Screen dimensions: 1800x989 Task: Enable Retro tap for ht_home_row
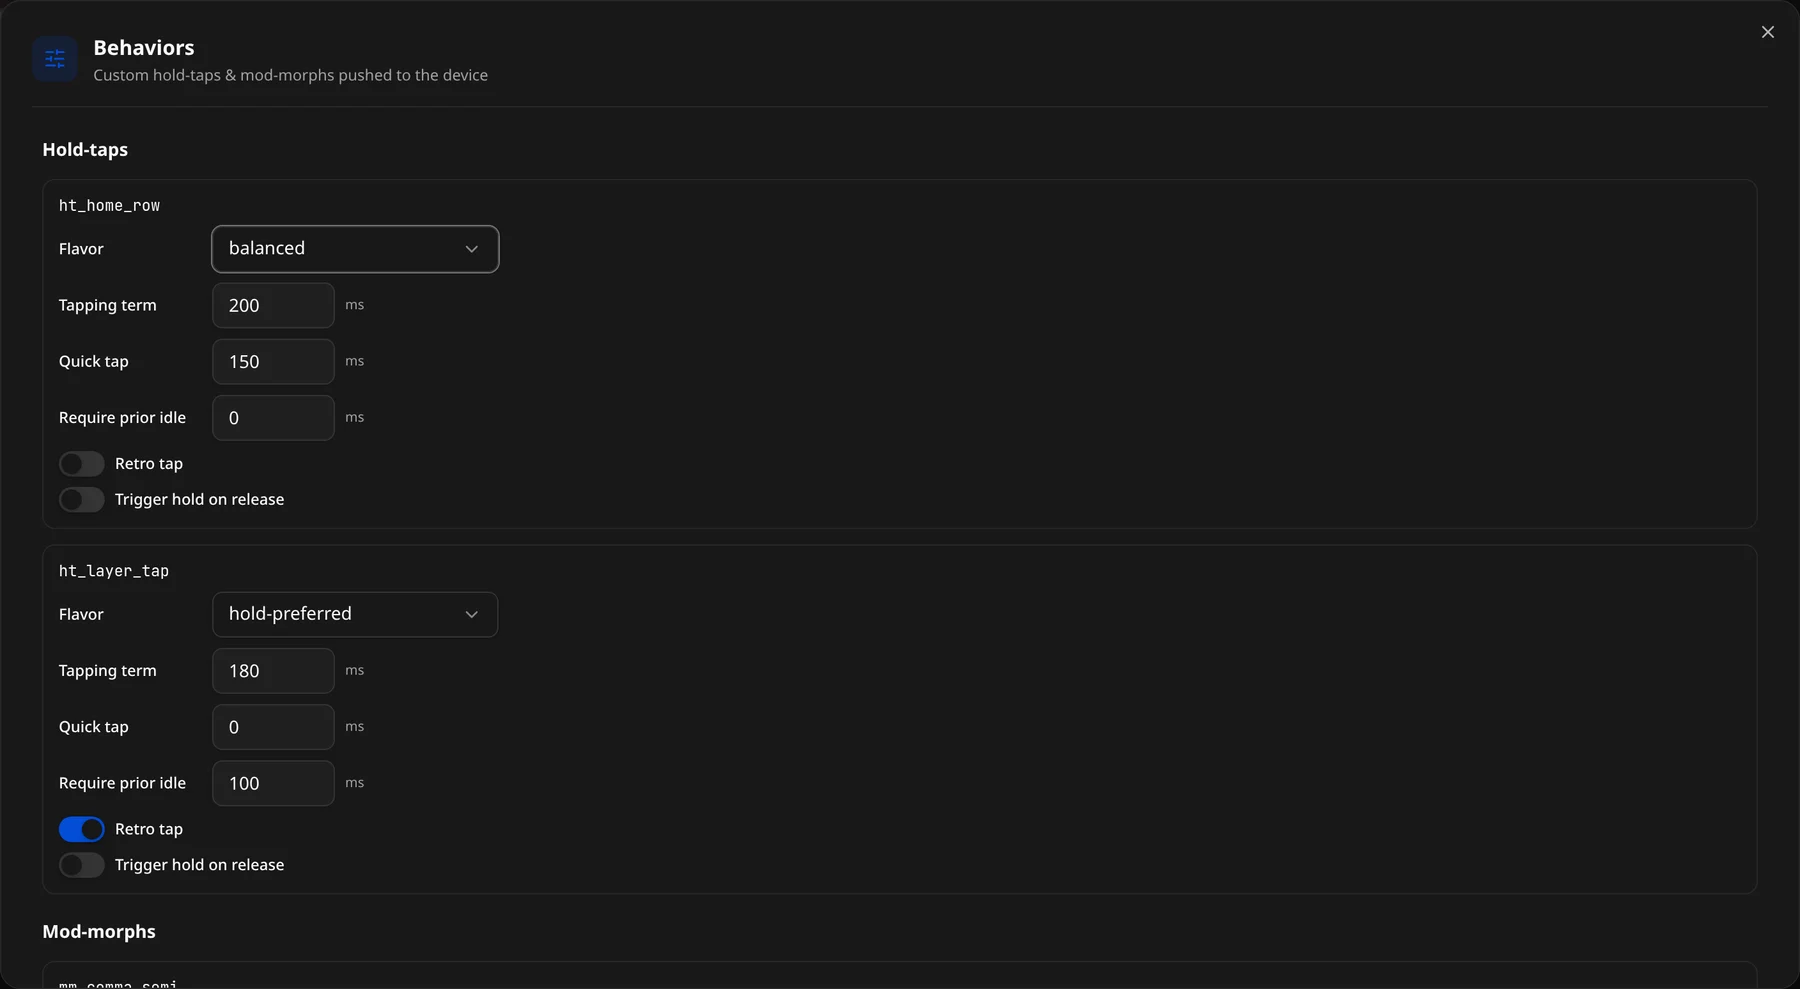click(x=82, y=464)
